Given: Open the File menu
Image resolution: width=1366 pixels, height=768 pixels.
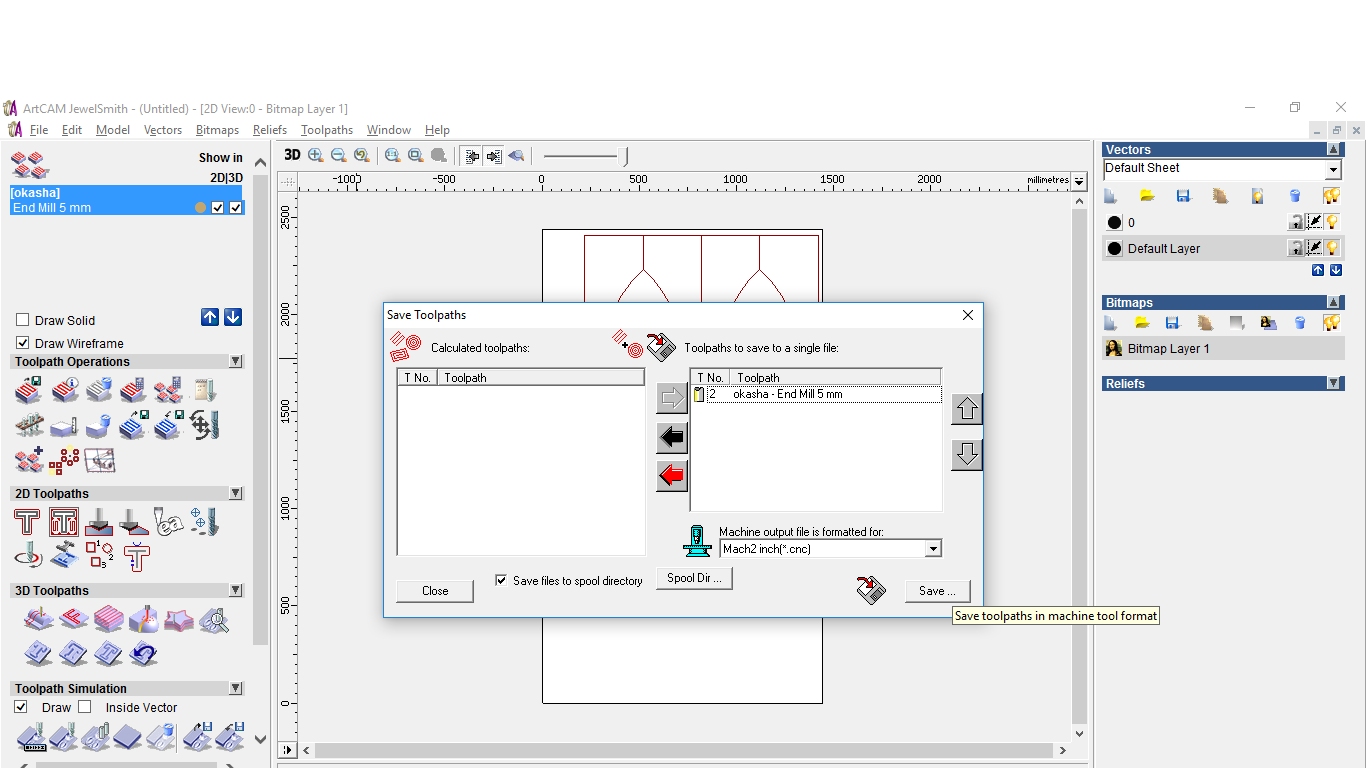Looking at the screenshot, I should (x=39, y=130).
